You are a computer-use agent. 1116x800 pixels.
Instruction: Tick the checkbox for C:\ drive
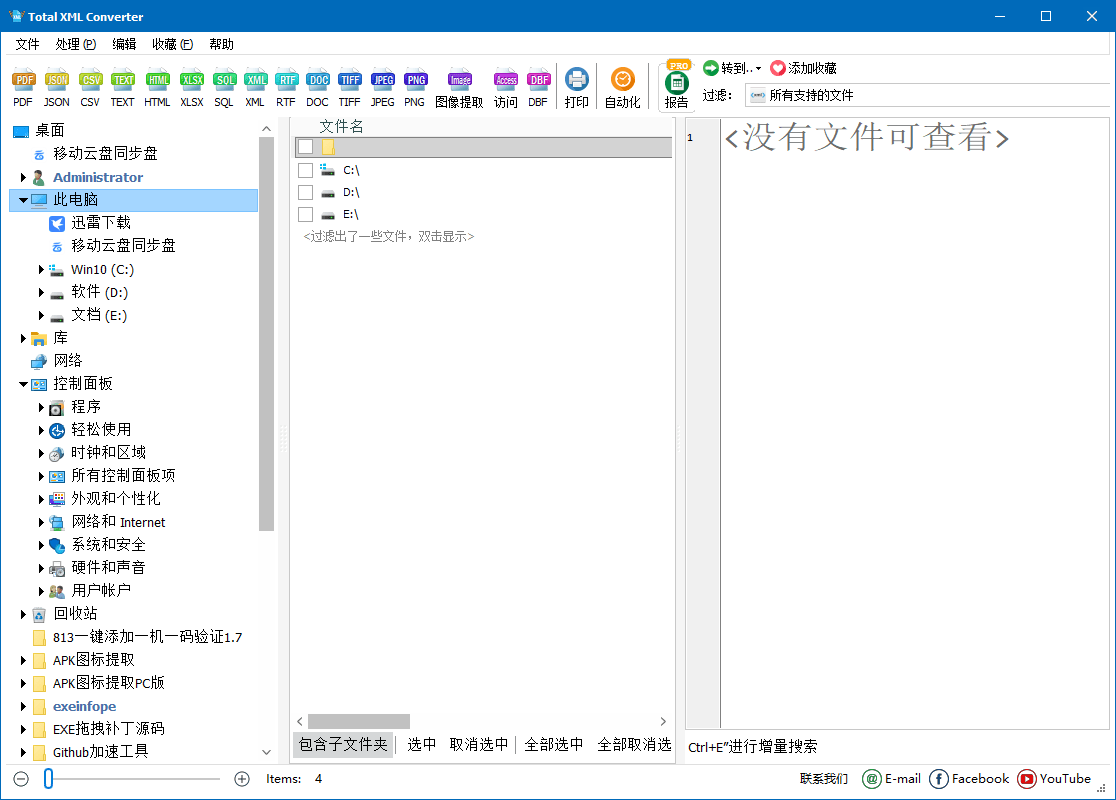click(x=305, y=170)
